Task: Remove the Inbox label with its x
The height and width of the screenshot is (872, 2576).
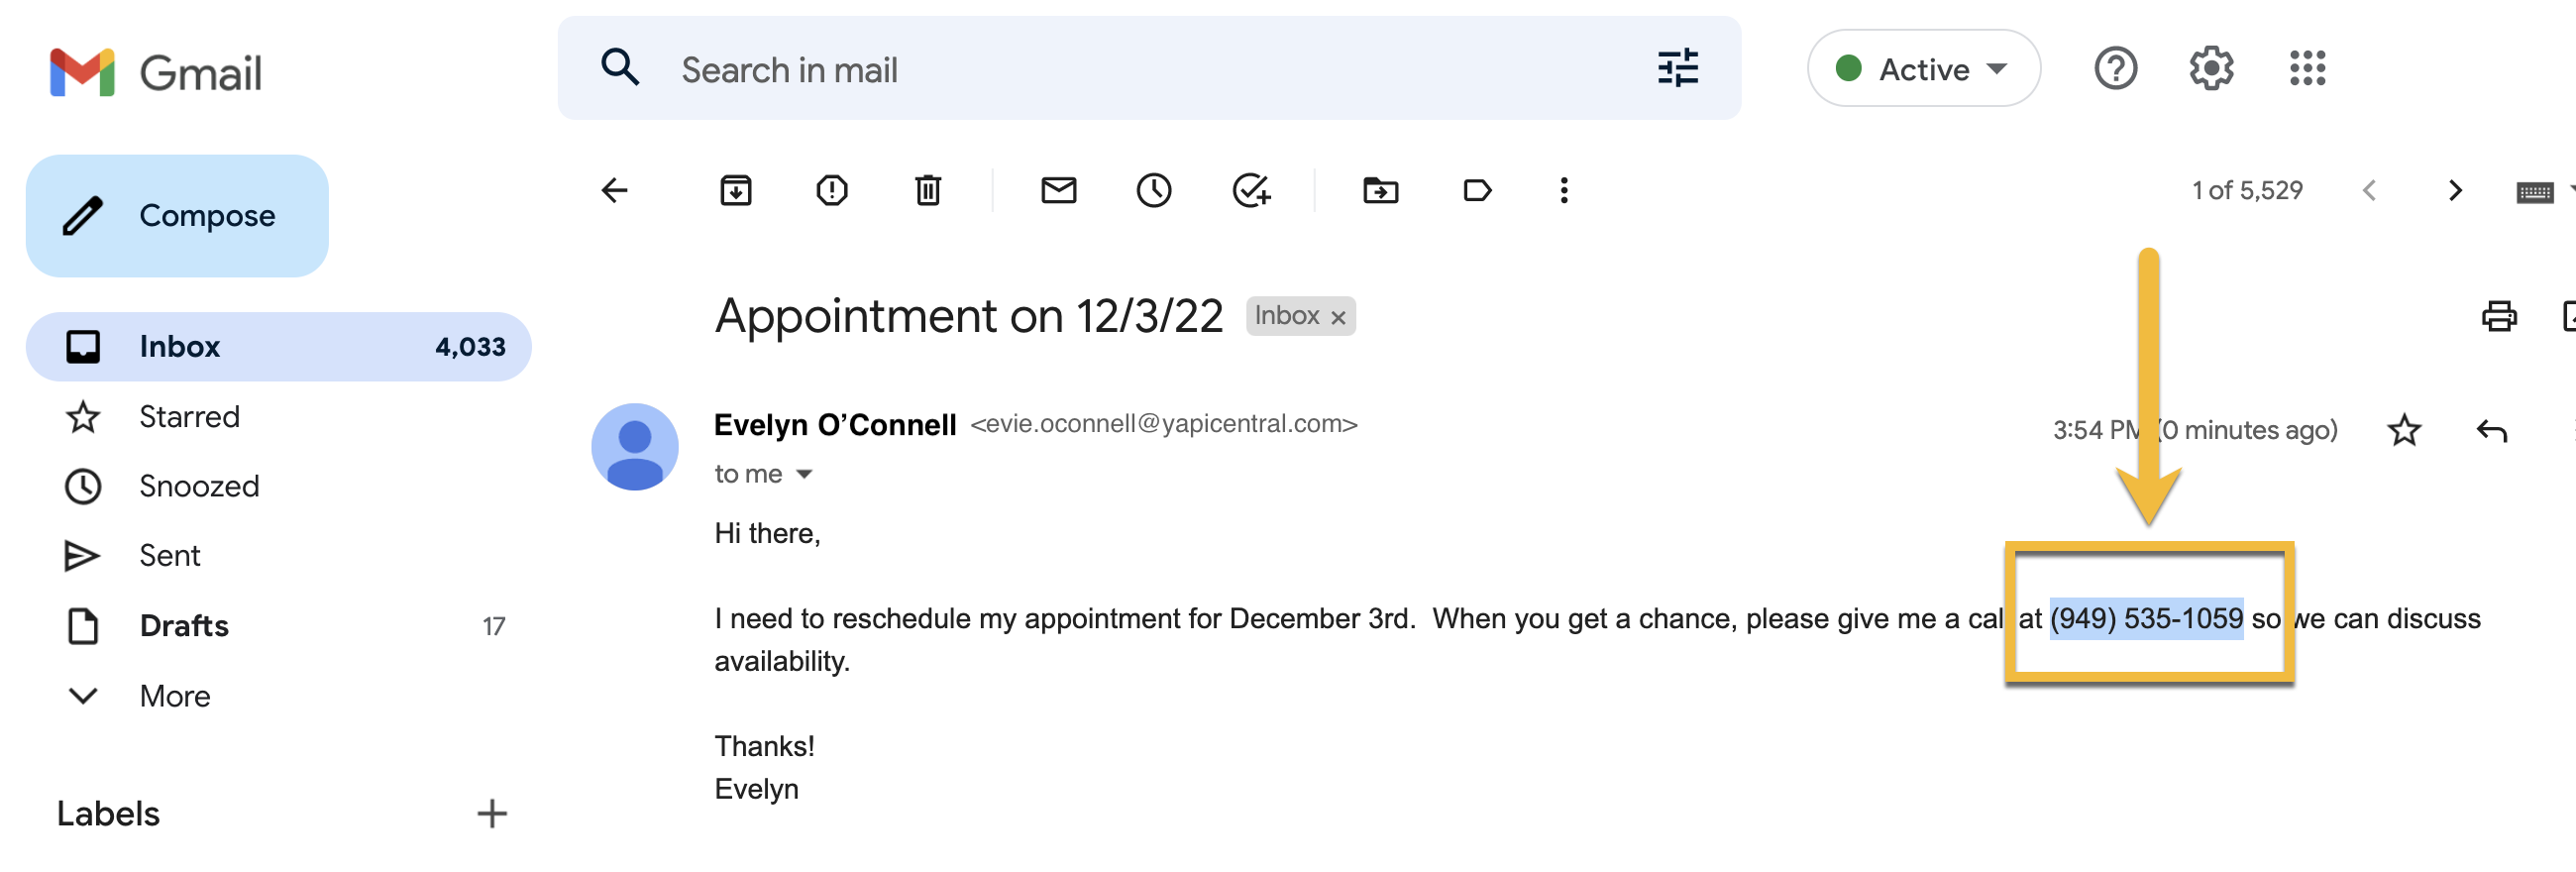Action: 1338,317
